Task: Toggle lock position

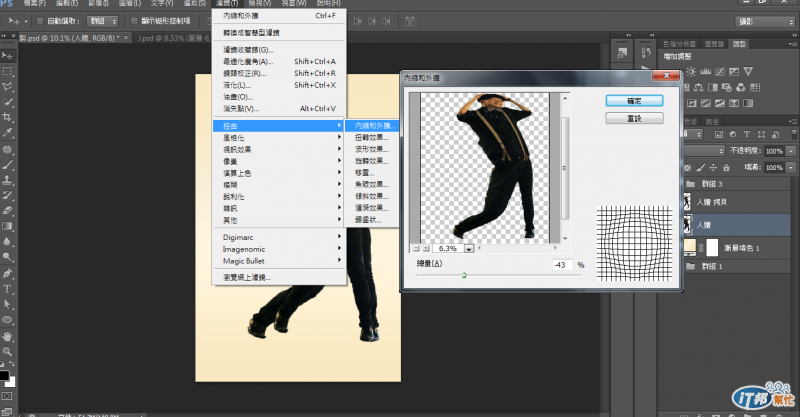Action: point(713,167)
